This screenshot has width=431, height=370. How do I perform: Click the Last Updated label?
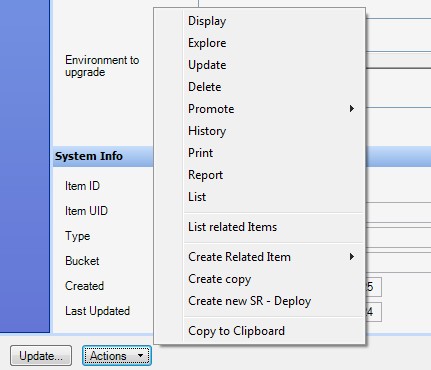97,311
